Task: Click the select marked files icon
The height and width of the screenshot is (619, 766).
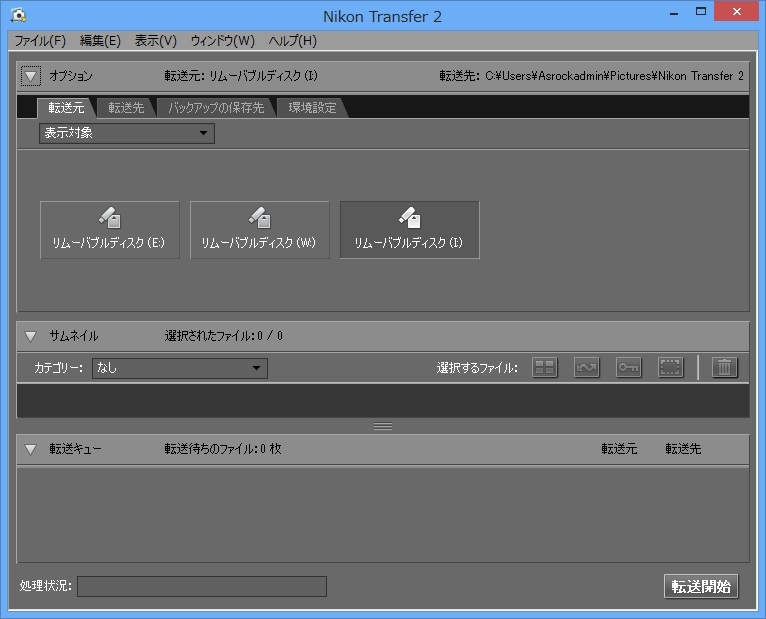Action: tap(586, 367)
